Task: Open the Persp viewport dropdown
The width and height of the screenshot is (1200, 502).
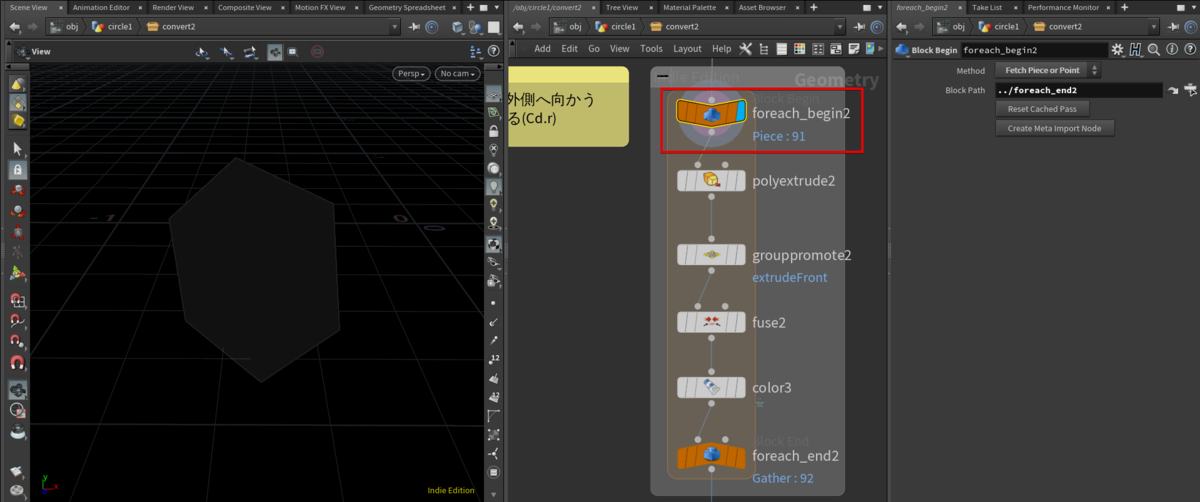Action: (x=413, y=74)
